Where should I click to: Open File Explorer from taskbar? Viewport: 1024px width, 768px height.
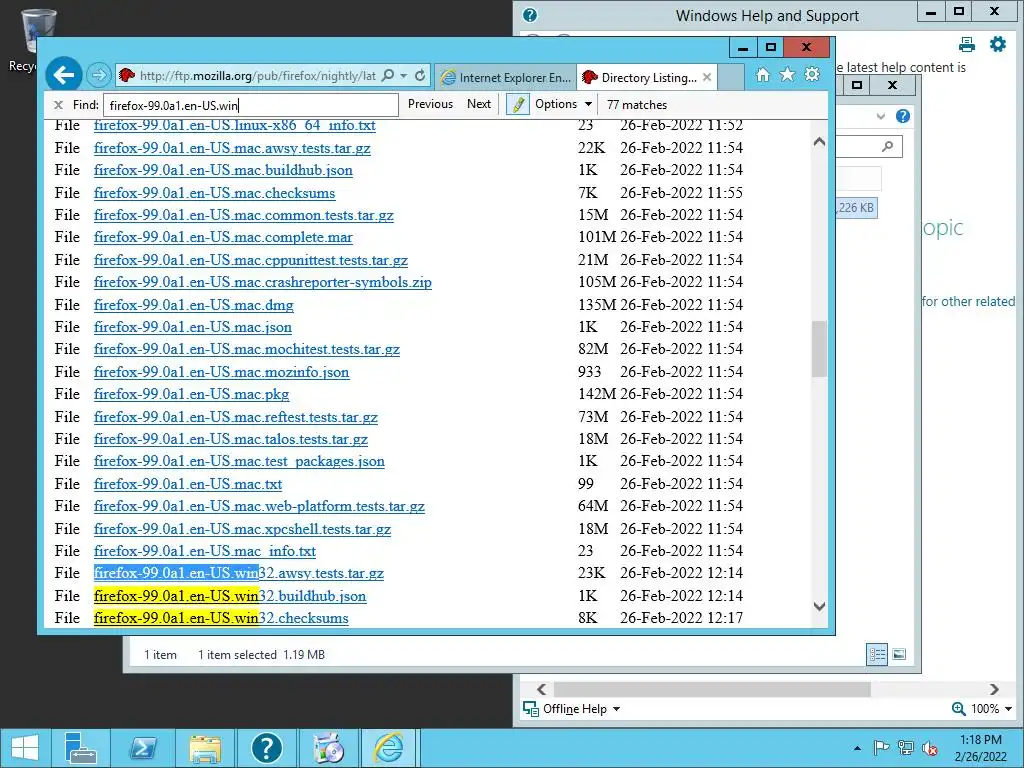(204, 748)
